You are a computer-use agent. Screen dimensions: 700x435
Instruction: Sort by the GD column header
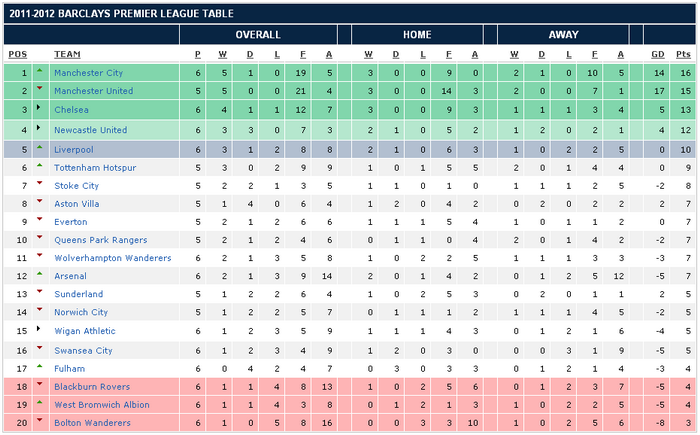click(x=658, y=54)
